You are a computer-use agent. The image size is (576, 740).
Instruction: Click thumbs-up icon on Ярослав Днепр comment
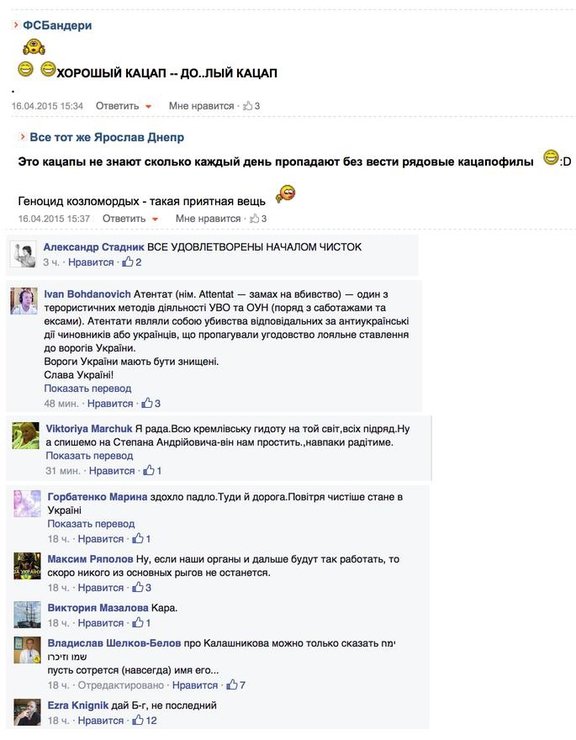click(x=254, y=218)
